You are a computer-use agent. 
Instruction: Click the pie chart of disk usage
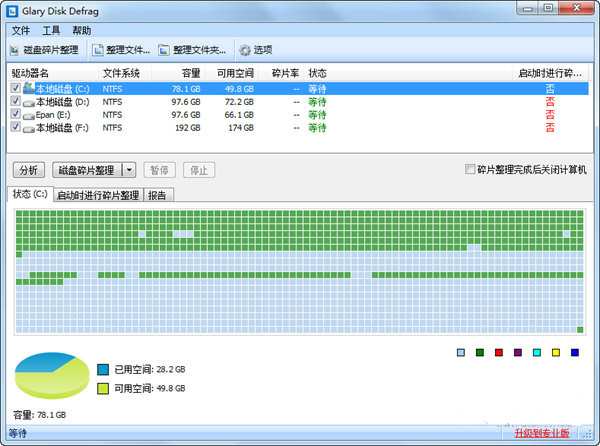(x=52, y=375)
